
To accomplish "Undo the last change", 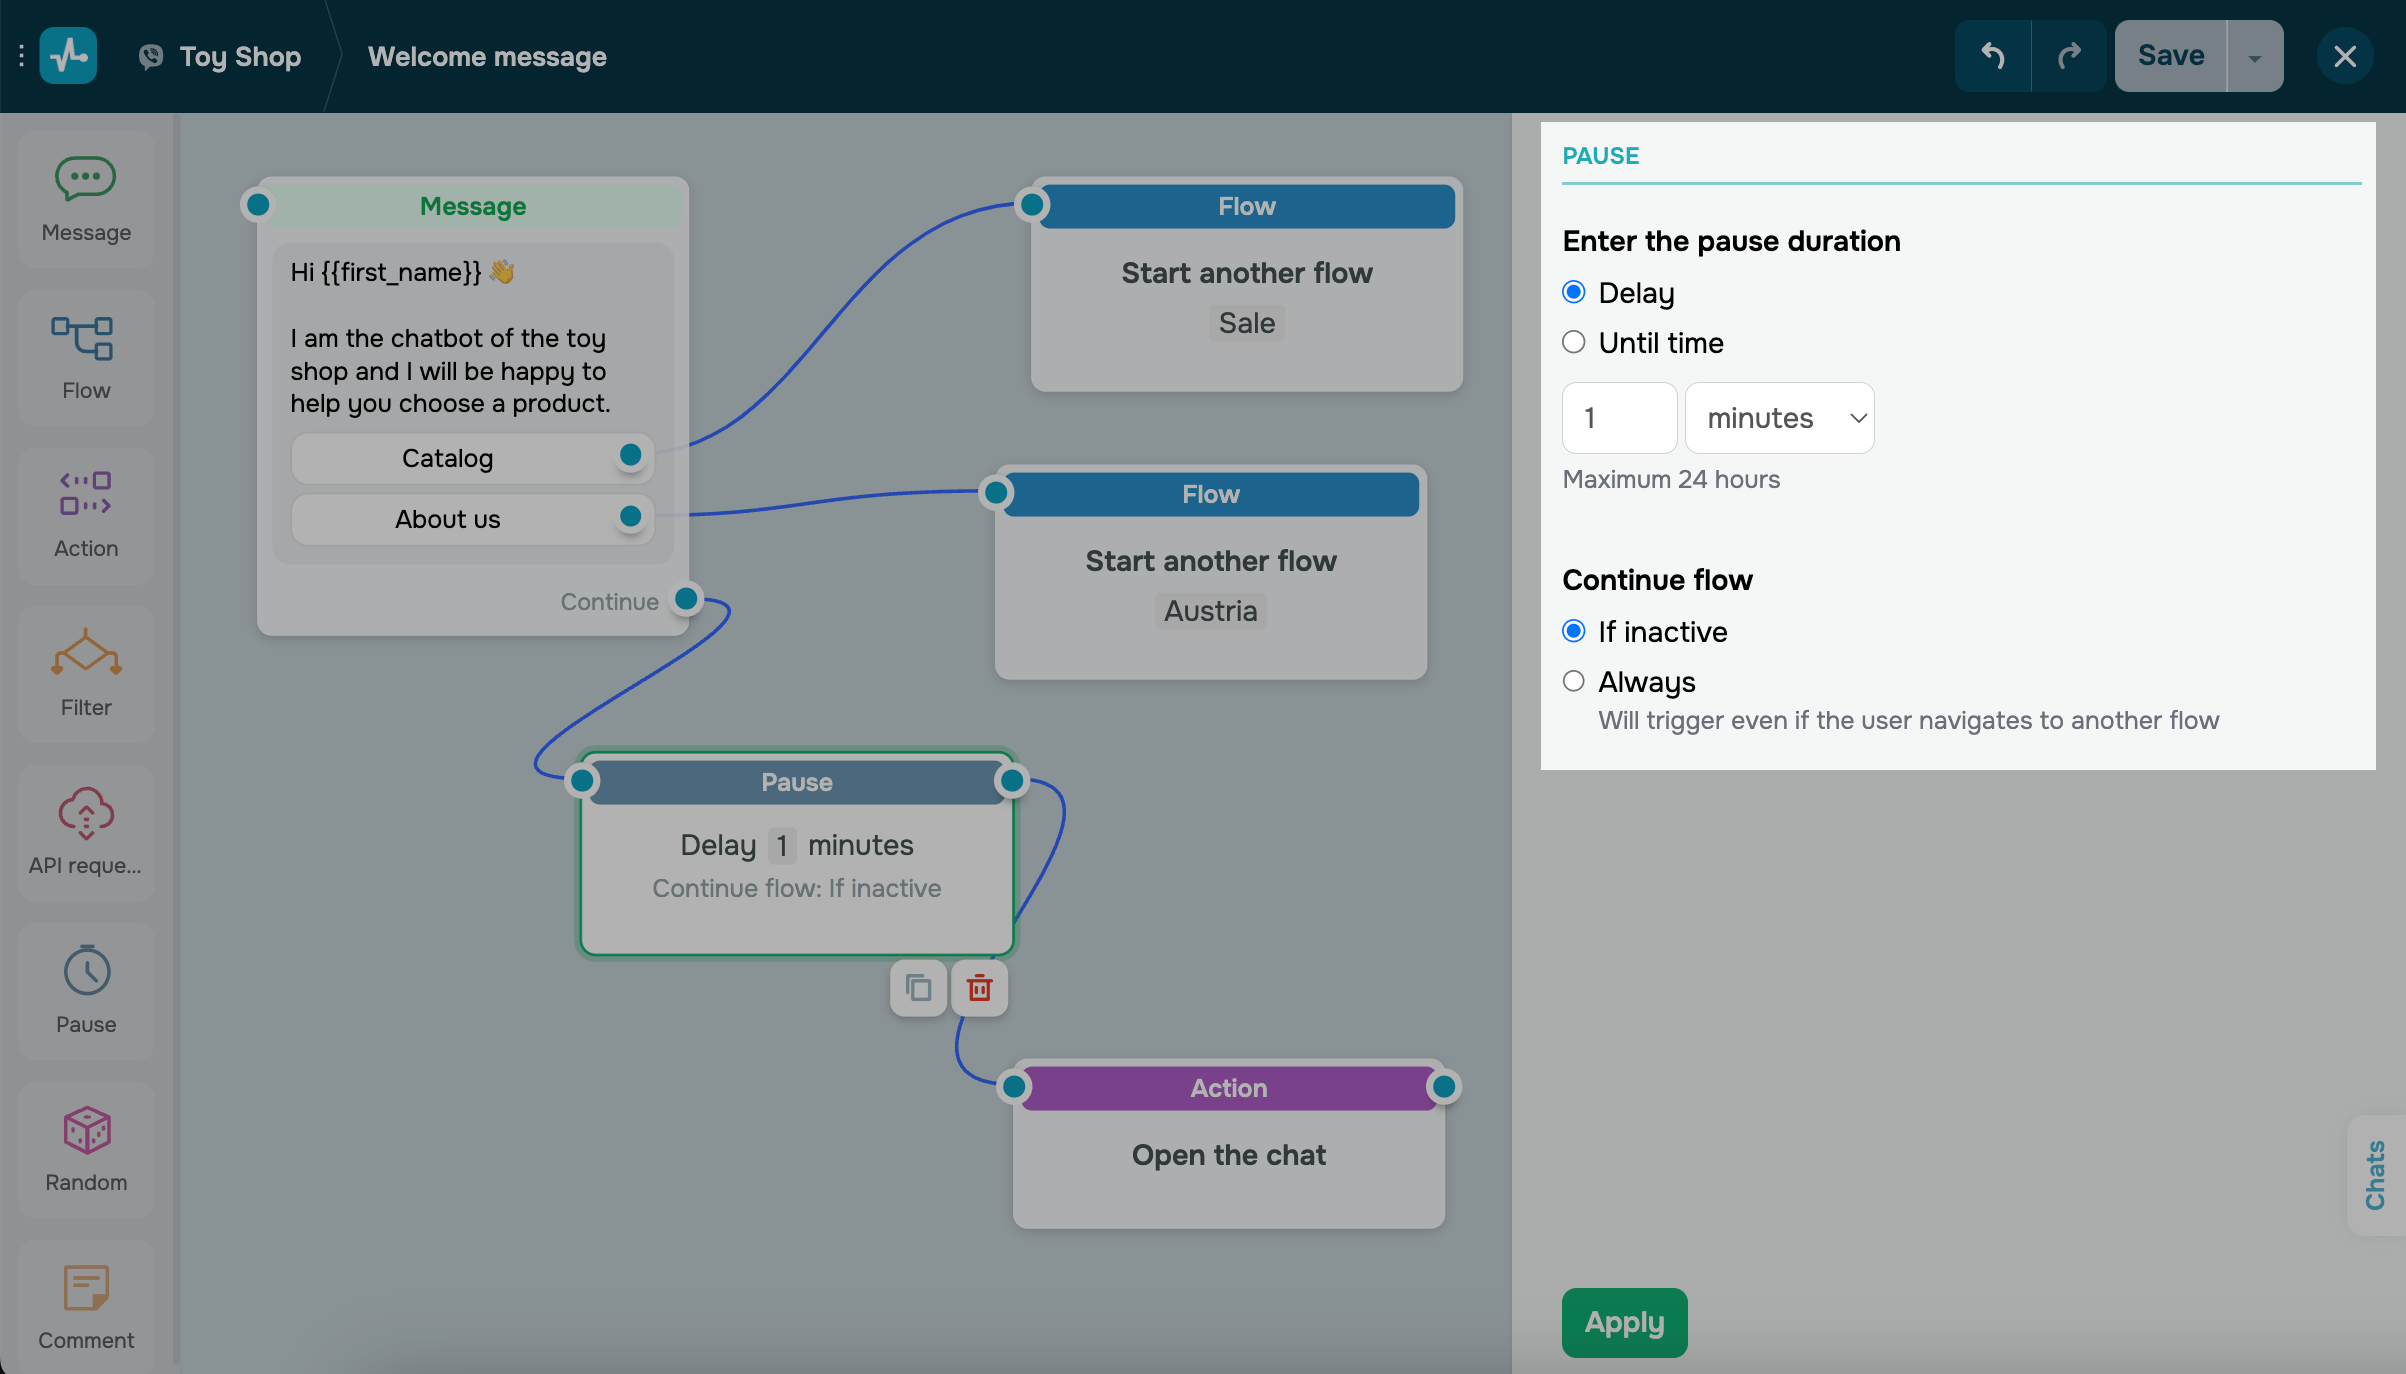I will point(1993,56).
